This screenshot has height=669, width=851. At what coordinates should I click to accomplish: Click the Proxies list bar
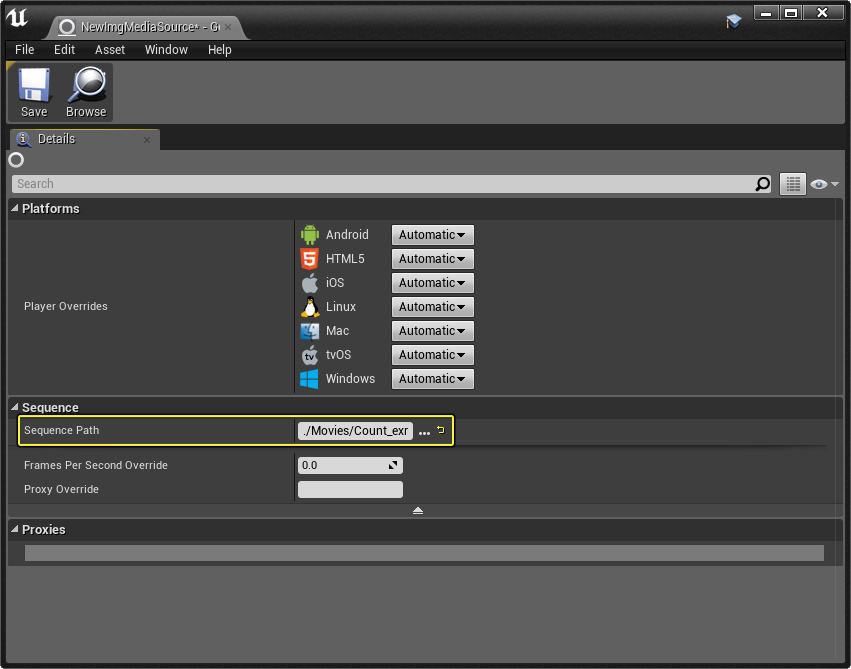point(424,553)
